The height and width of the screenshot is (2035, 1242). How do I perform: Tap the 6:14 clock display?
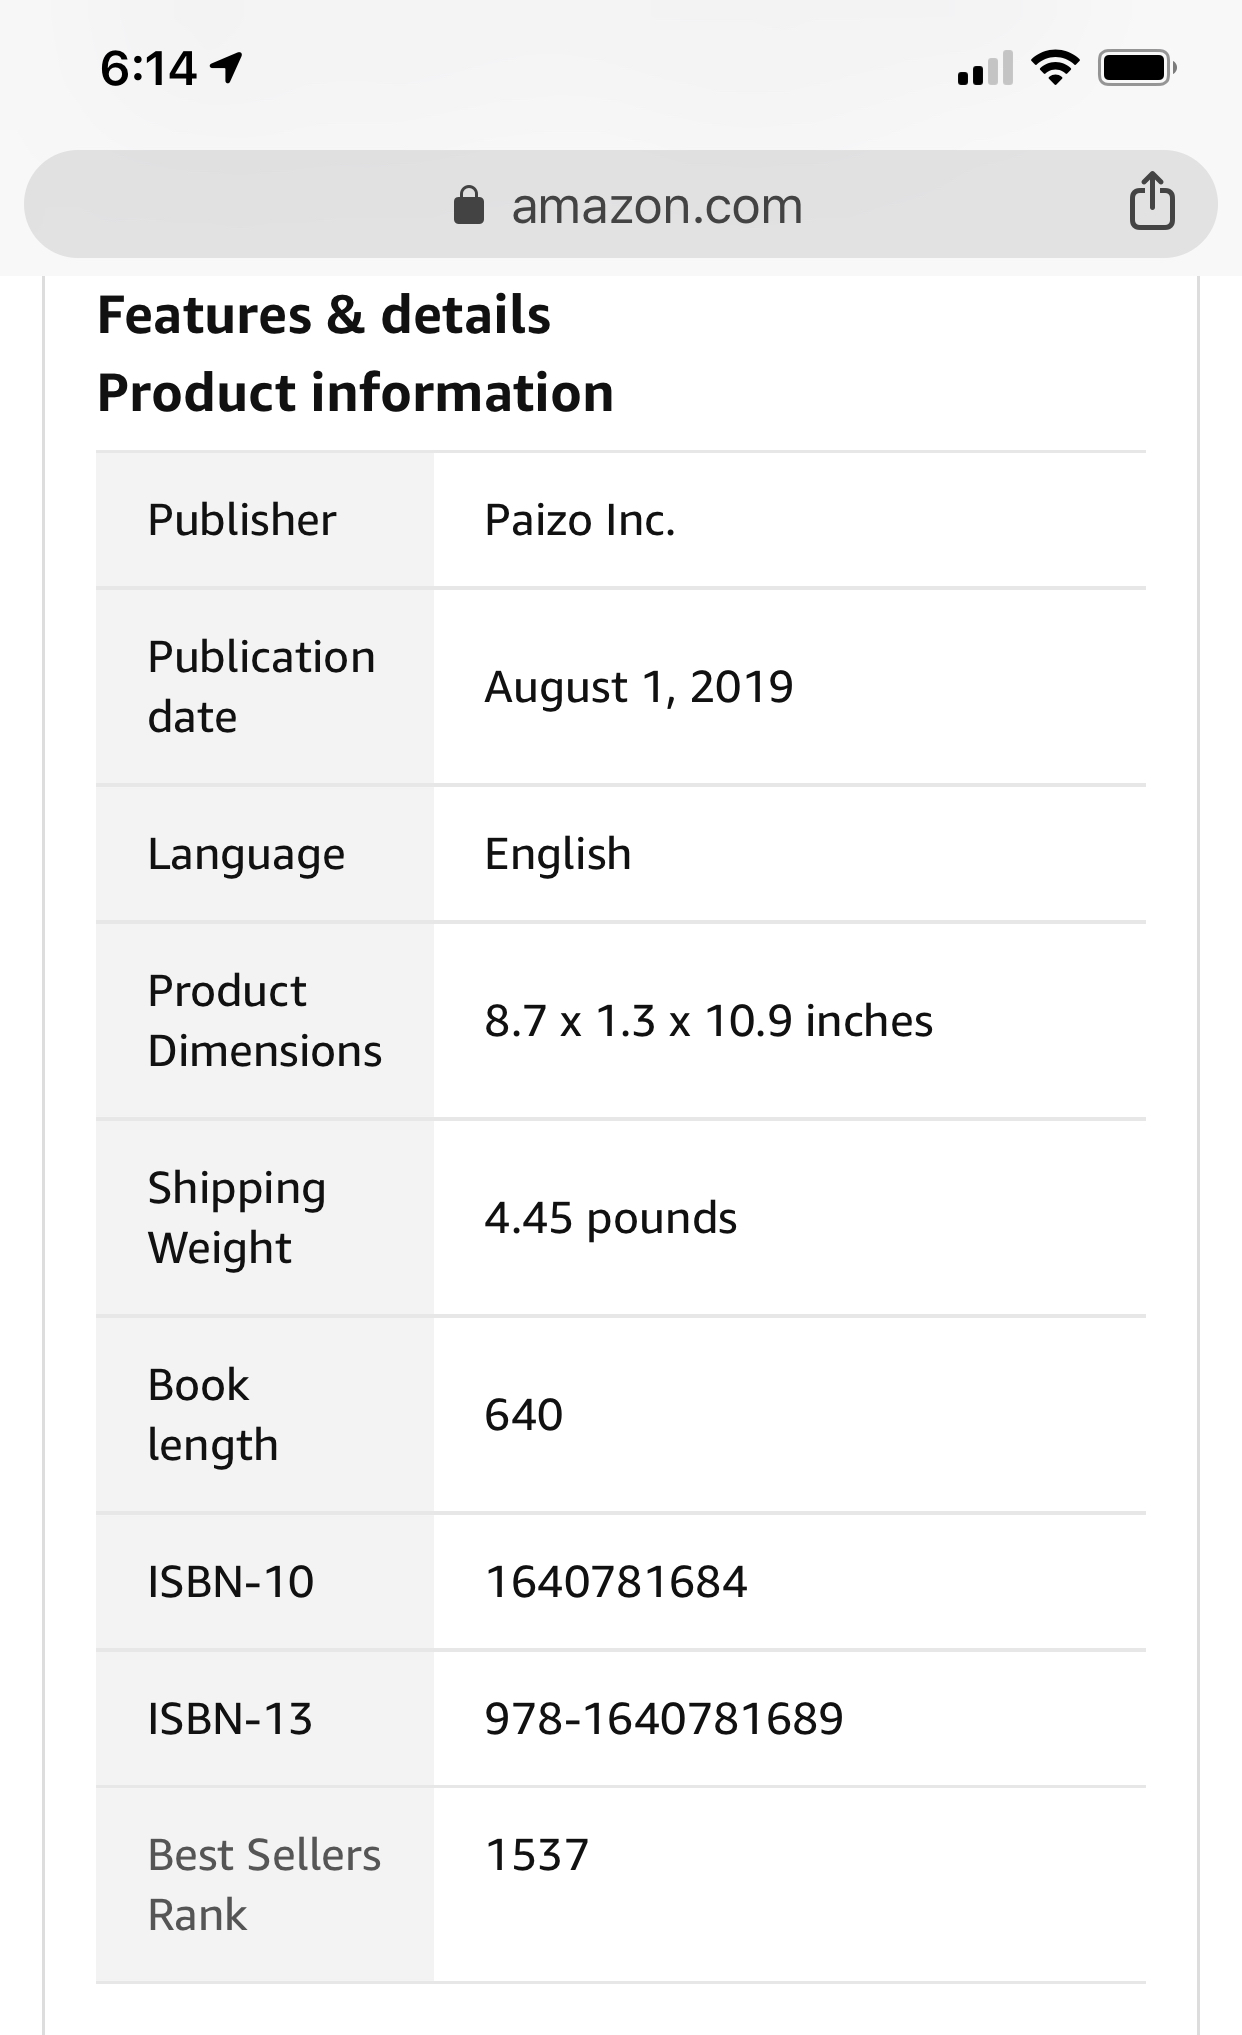(x=148, y=68)
